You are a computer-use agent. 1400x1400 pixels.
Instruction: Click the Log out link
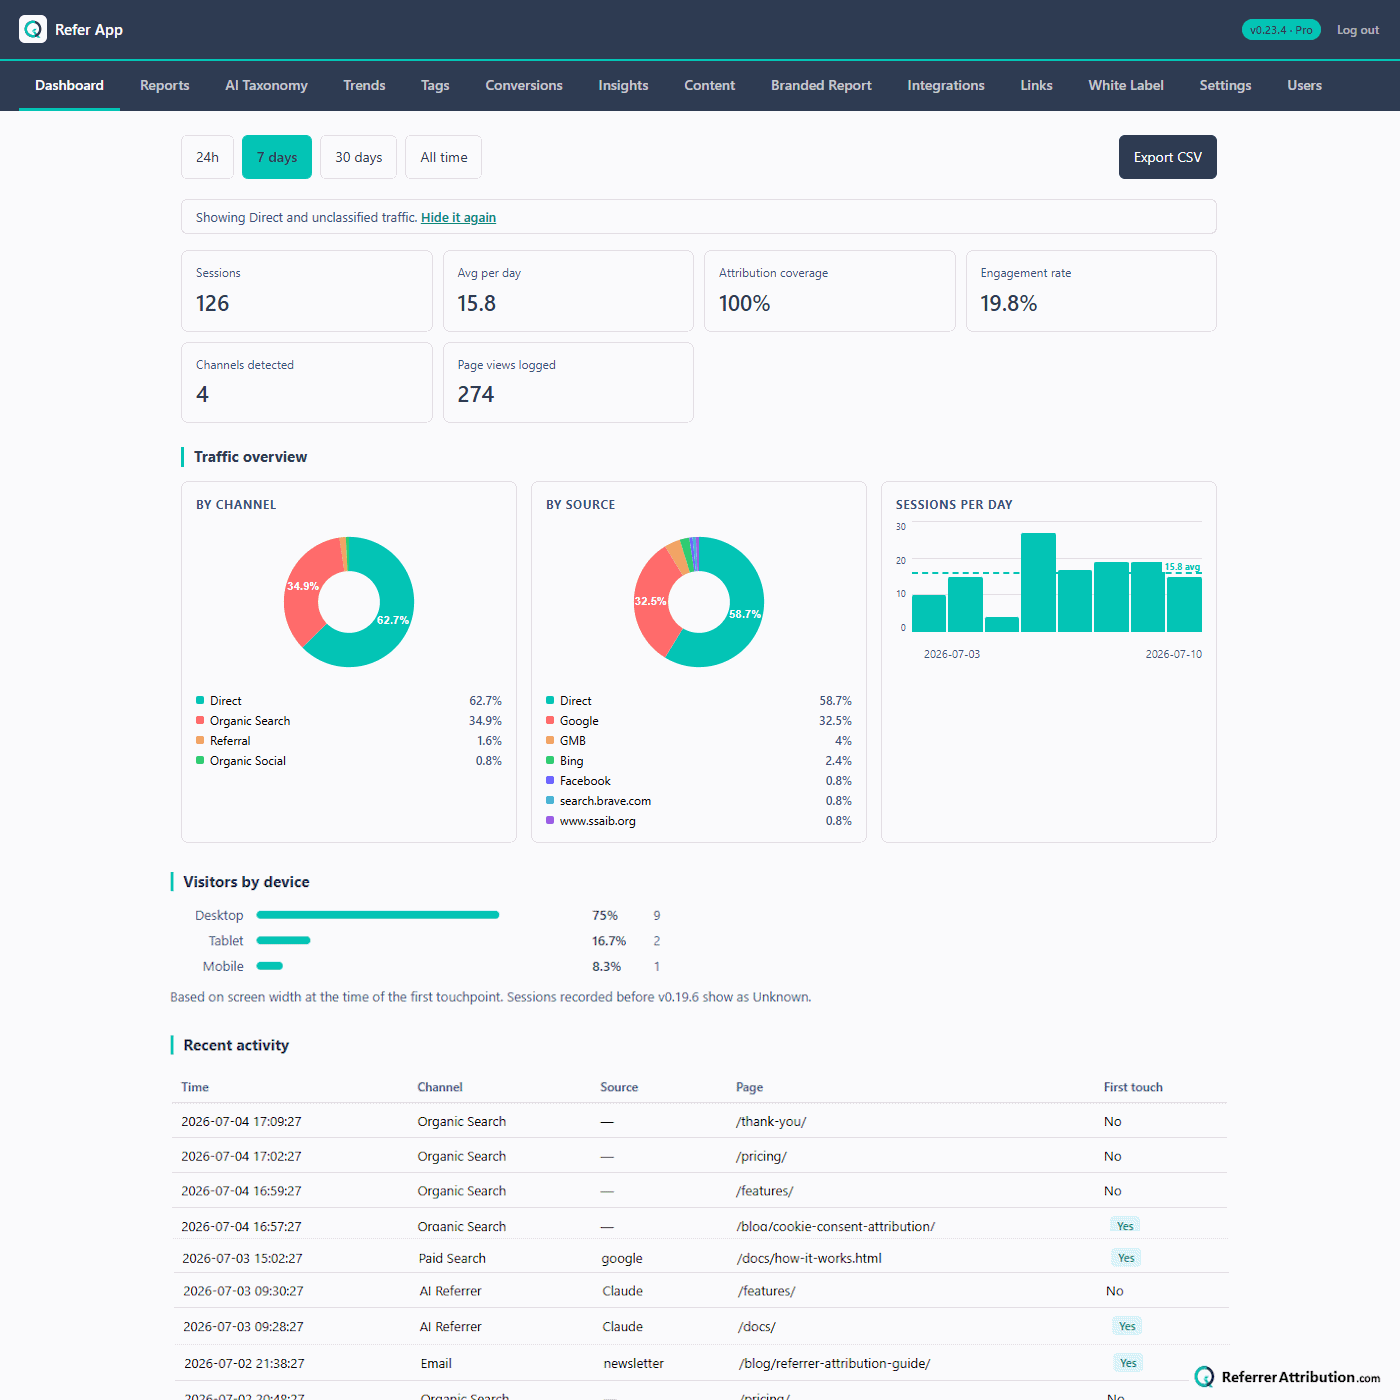pyautogui.click(x=1357, y=30)
